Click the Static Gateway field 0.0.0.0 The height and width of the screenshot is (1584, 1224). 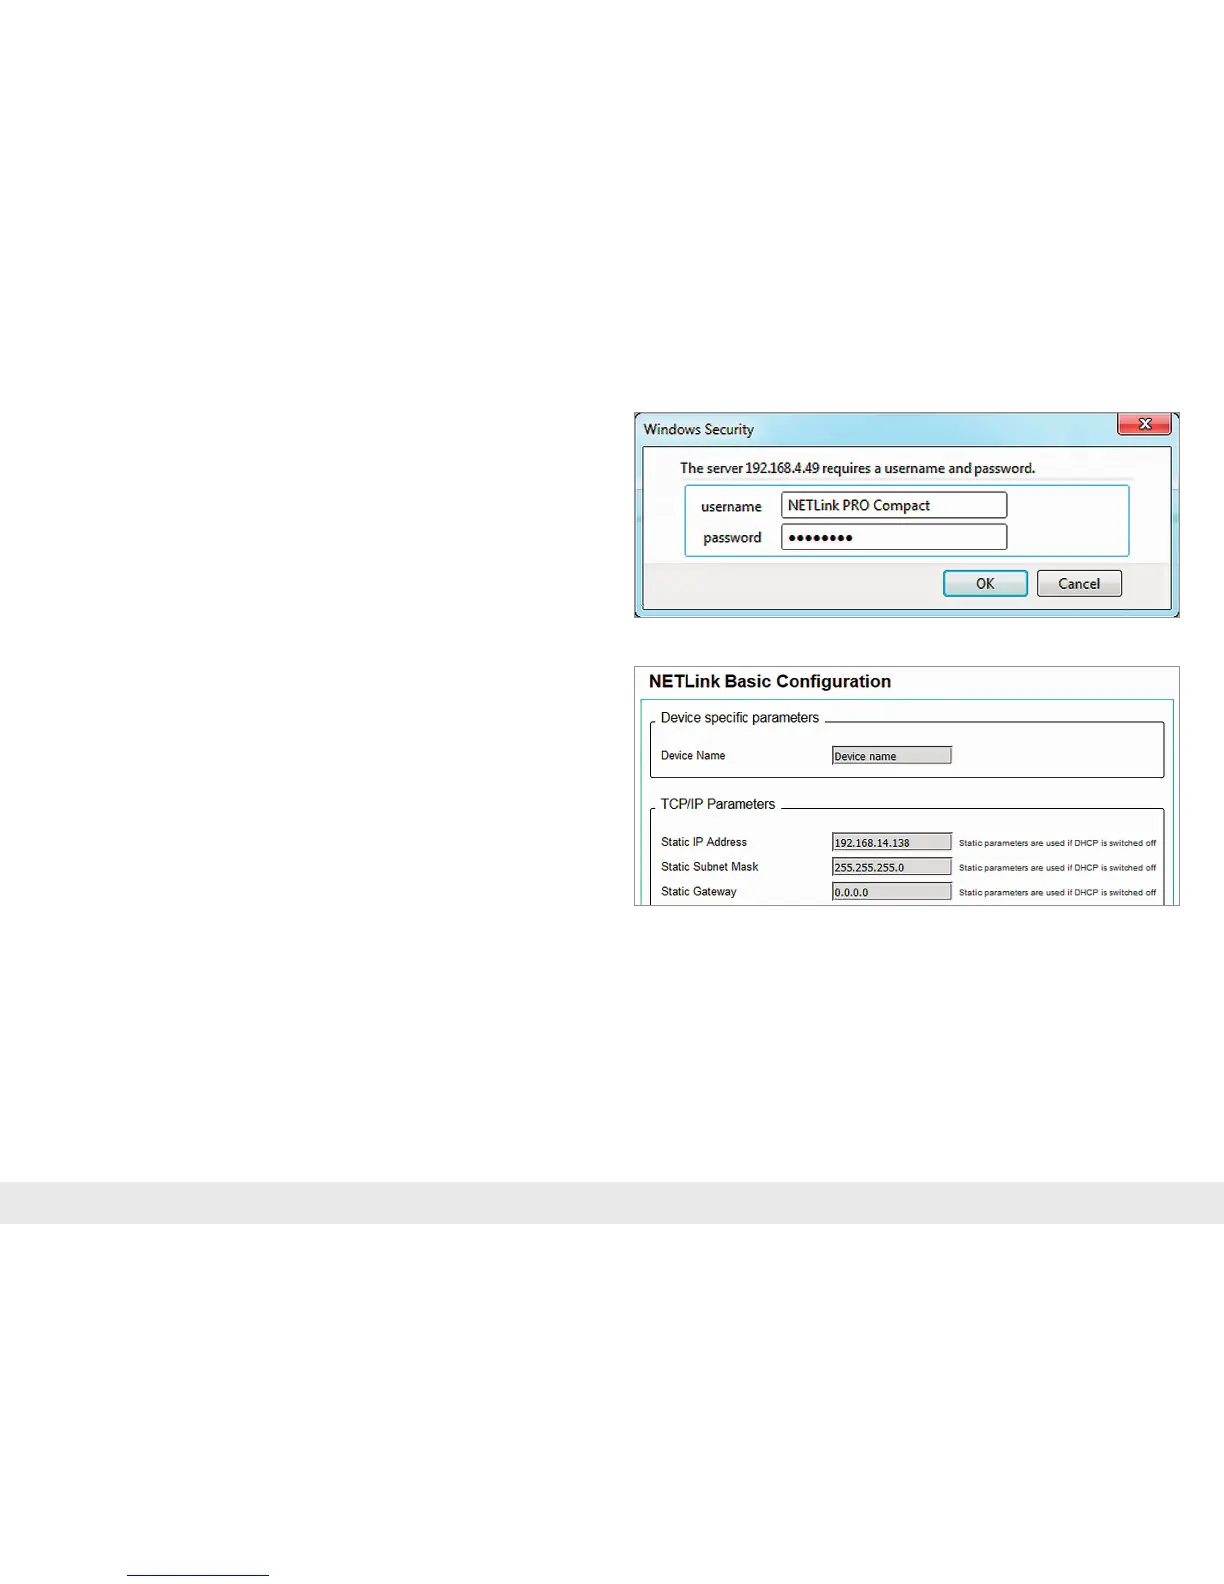(x=892, y=891)
